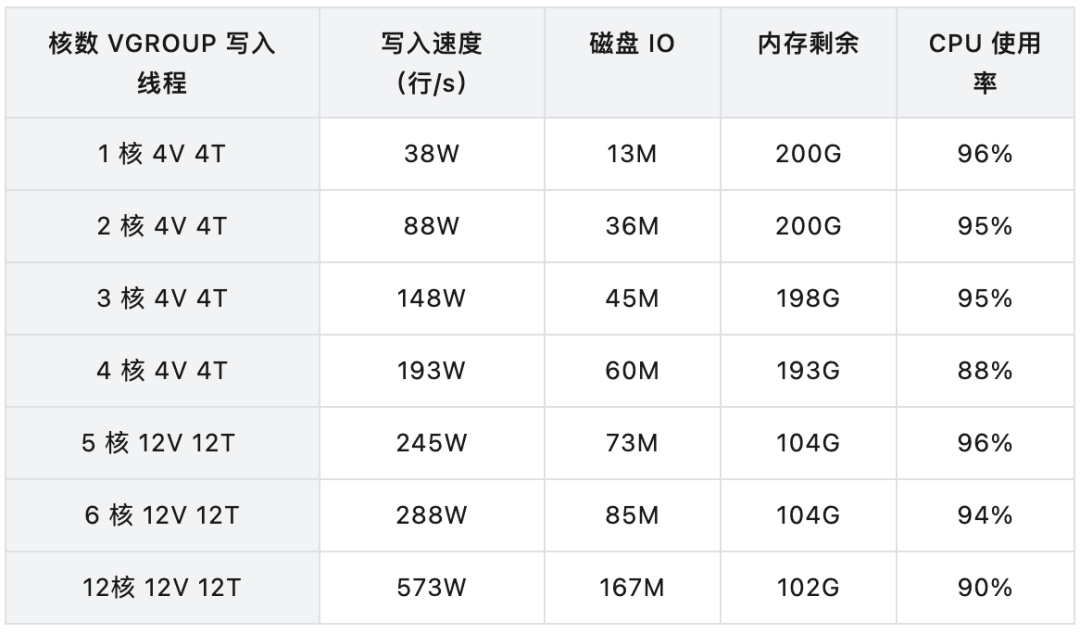
Task: Select the 88W cell
Action: point(431,226)
